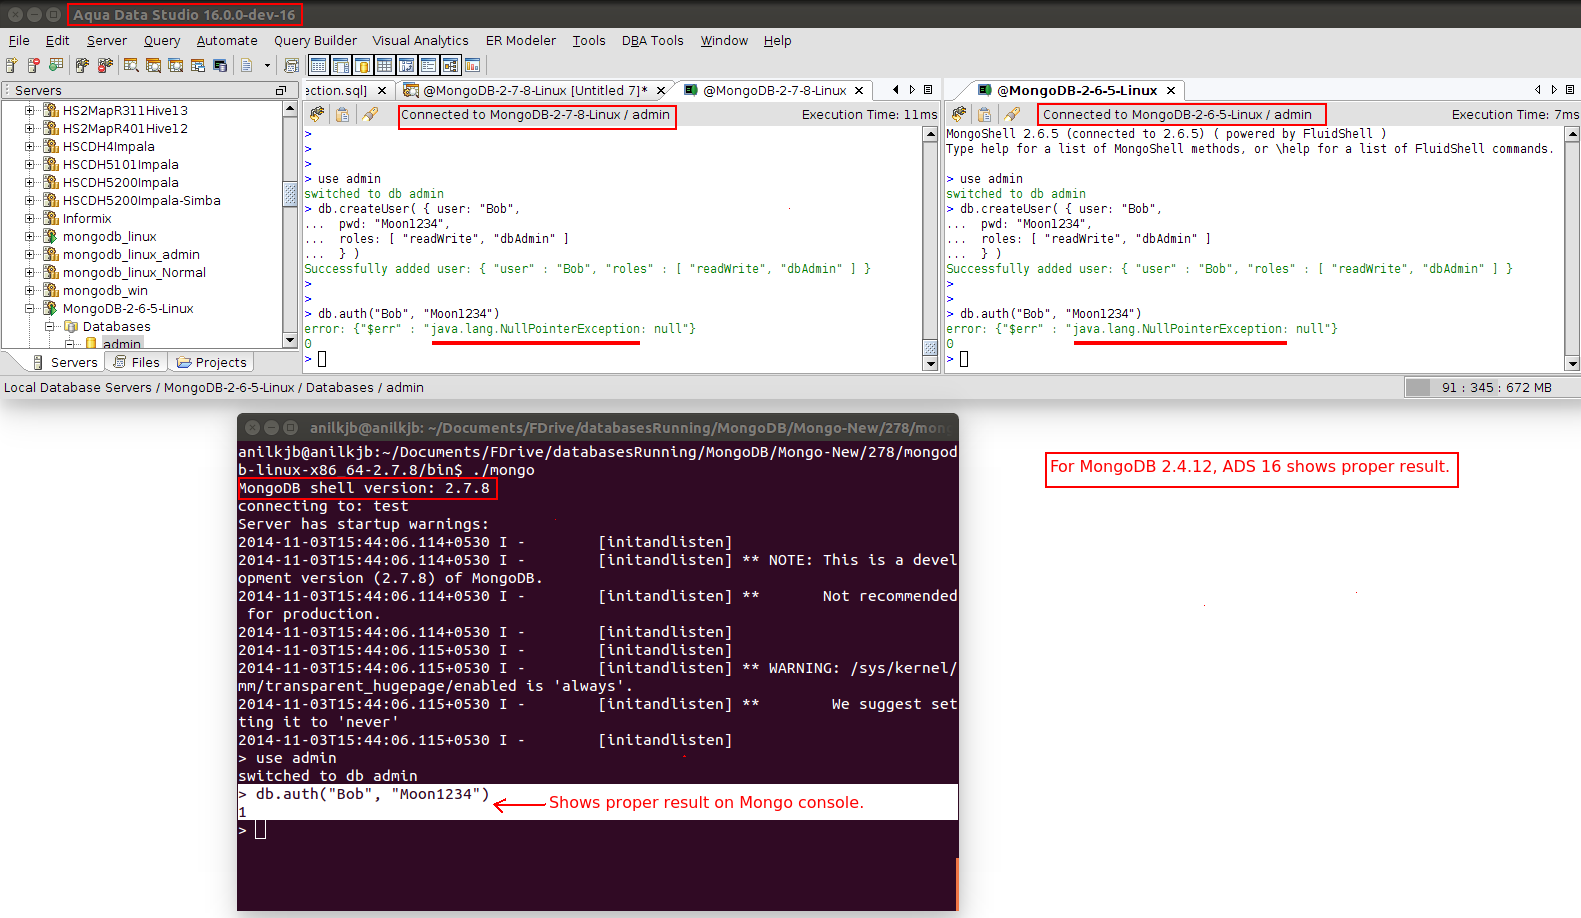Open the File menu

pyautogui.click(x=19, y=41)
